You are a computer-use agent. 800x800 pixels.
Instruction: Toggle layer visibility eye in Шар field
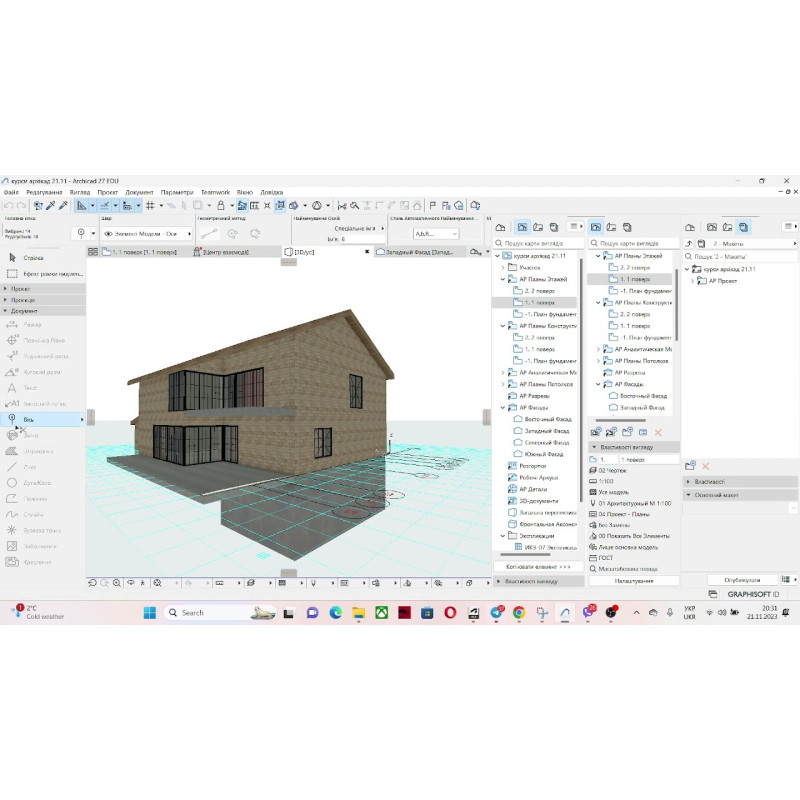pos(108,233)
